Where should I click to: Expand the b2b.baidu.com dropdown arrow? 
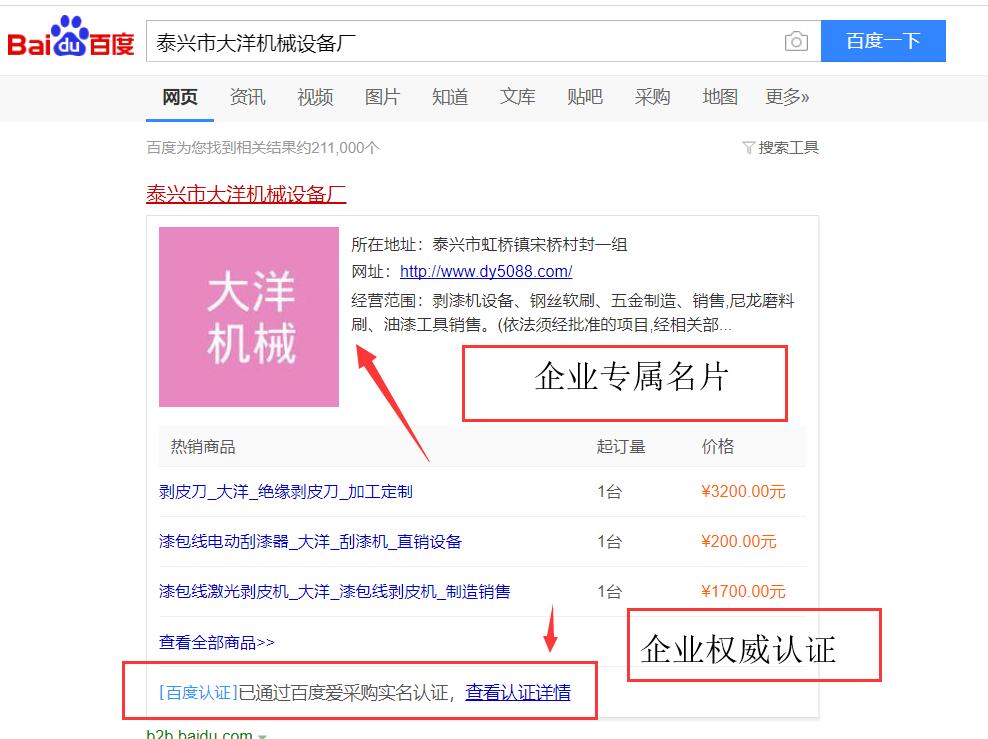click(263, 736)
